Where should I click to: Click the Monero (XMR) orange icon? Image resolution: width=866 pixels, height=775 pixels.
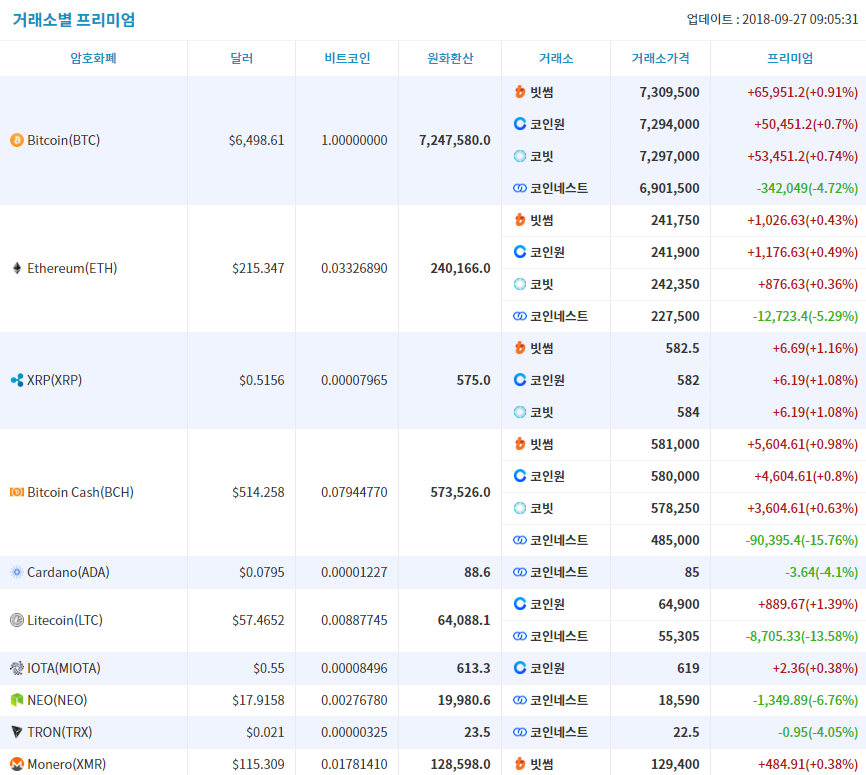click(x=17, y=765)
